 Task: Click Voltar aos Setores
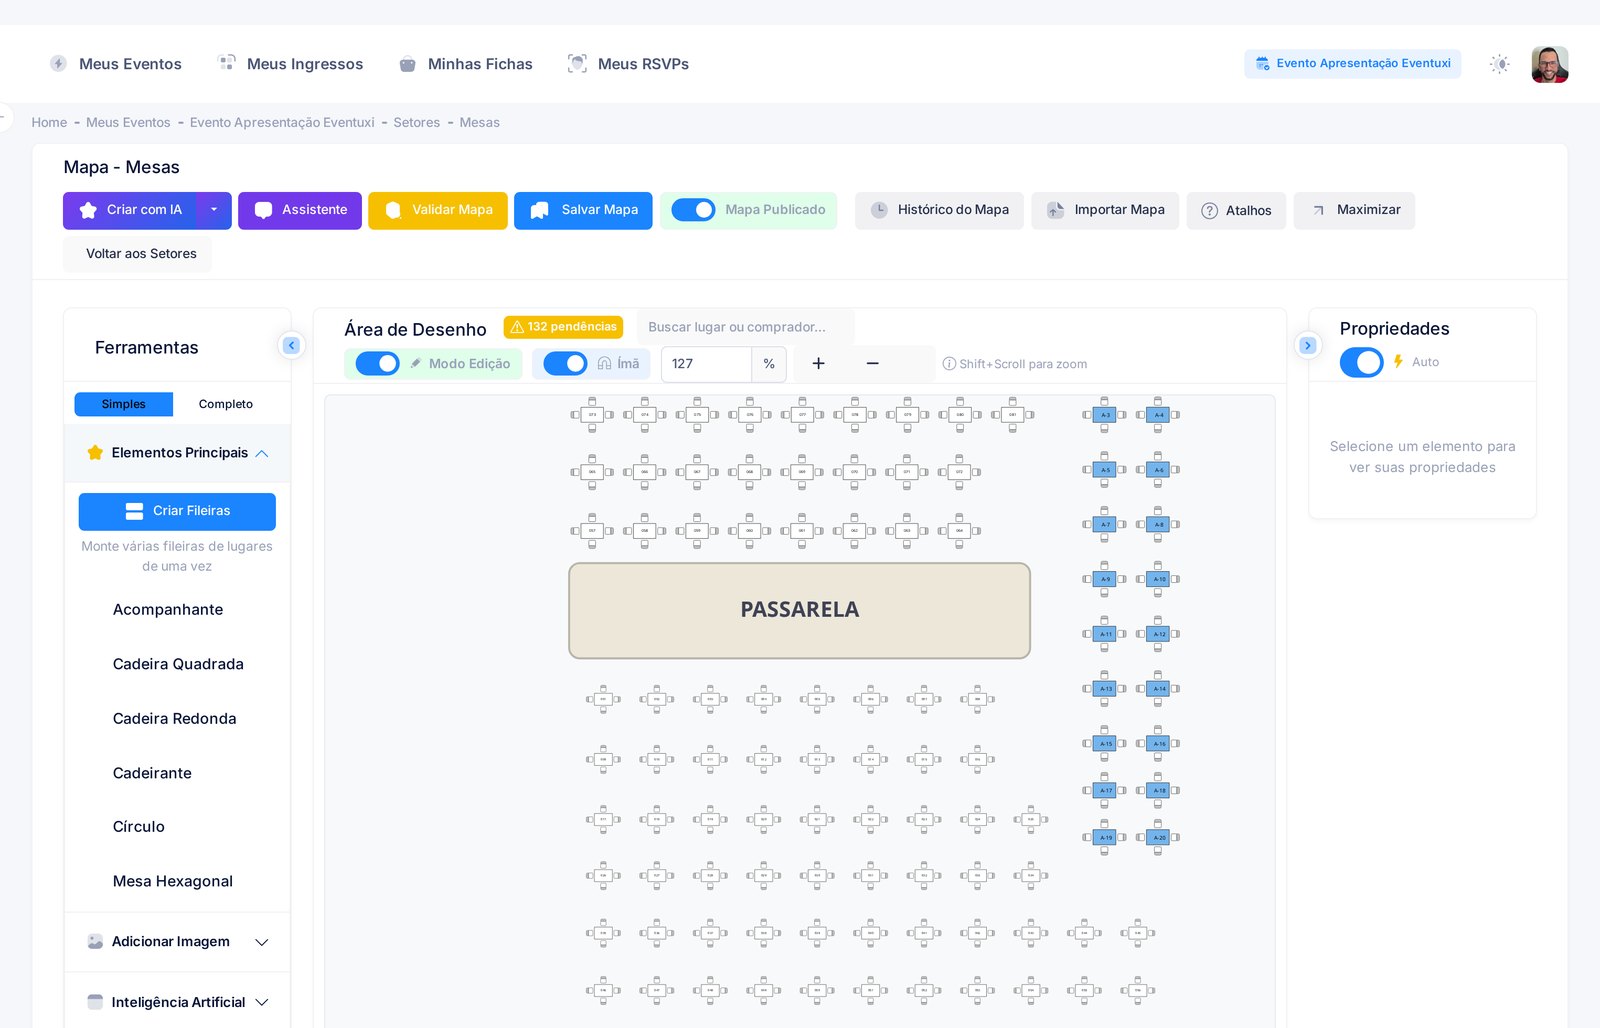point(138,254)
